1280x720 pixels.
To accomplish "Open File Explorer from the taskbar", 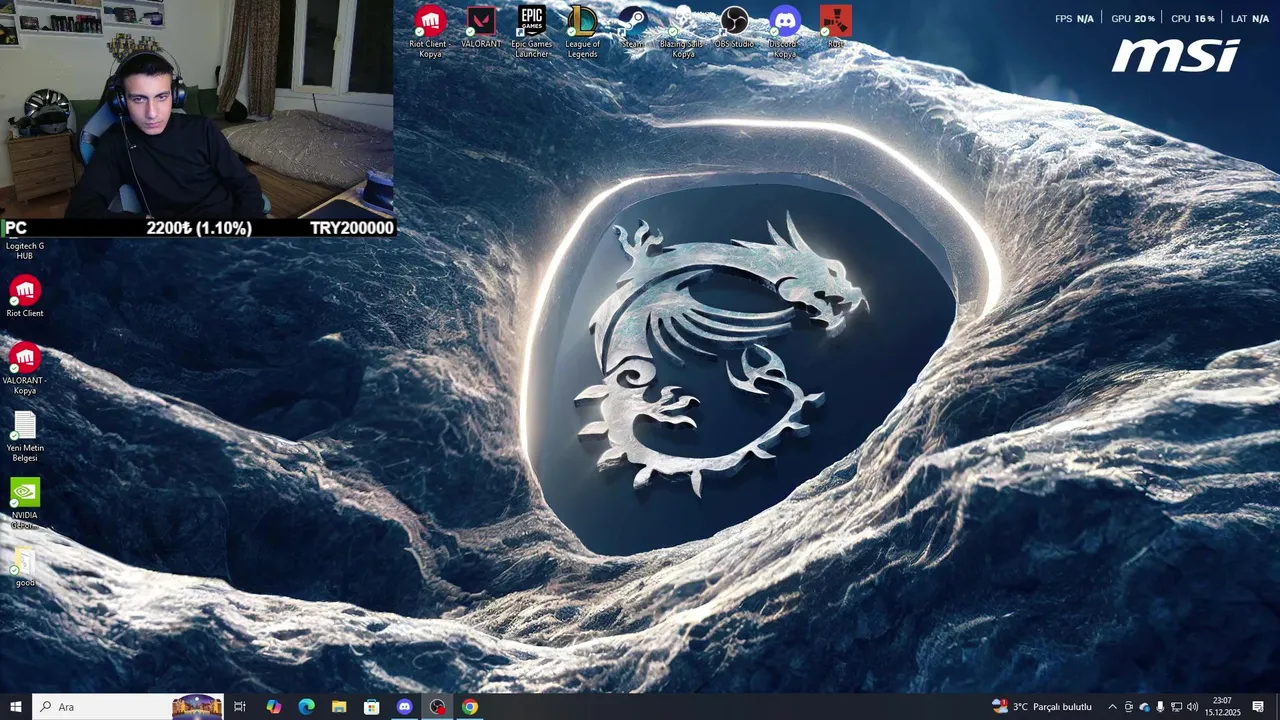I will tap(339, 707).
